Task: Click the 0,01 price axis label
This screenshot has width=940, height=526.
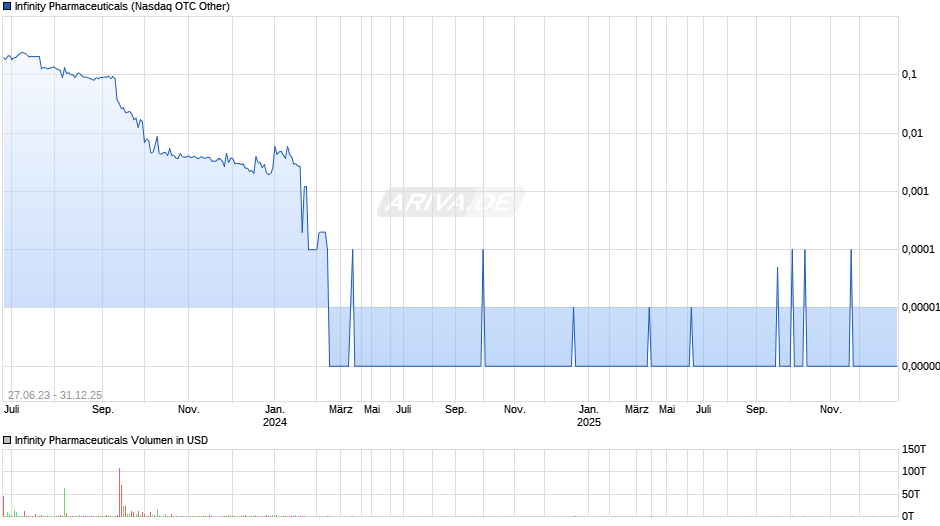Action: [x=912, y=133]
